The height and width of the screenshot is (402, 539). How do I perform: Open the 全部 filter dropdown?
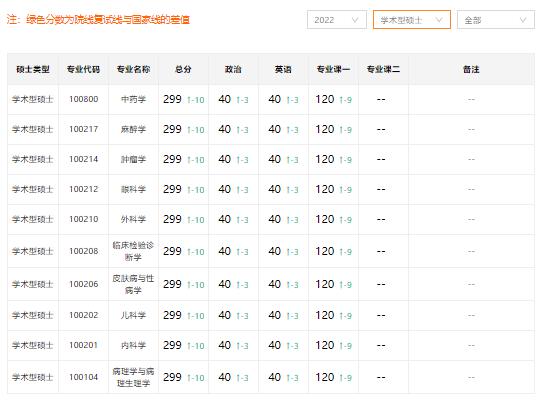pyautogui.click(x=495, y=20)
